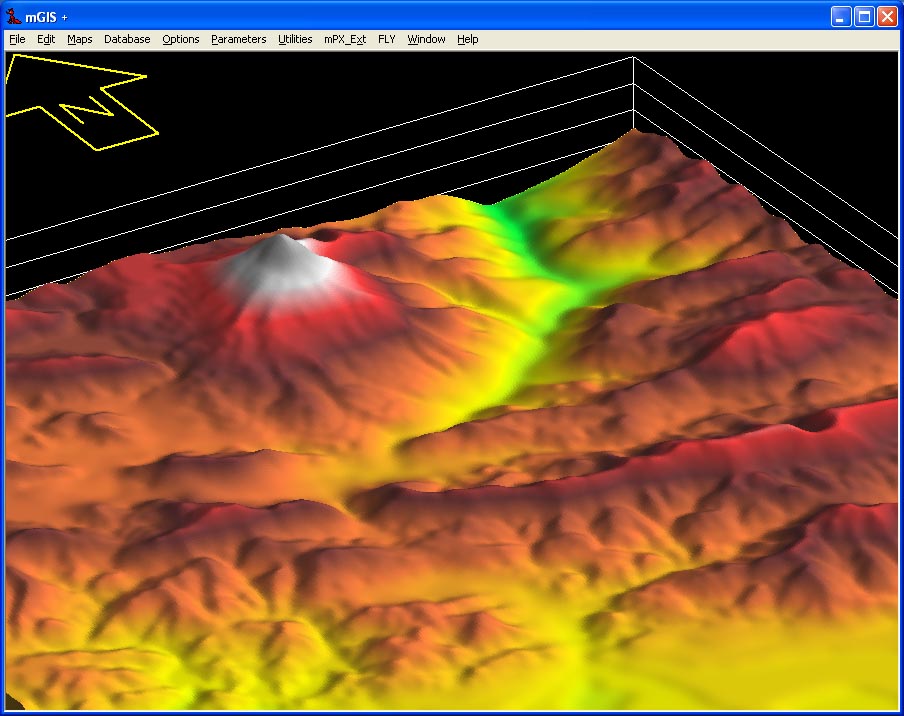
Task: Open the Edit menu
Action: click(46, 39)
